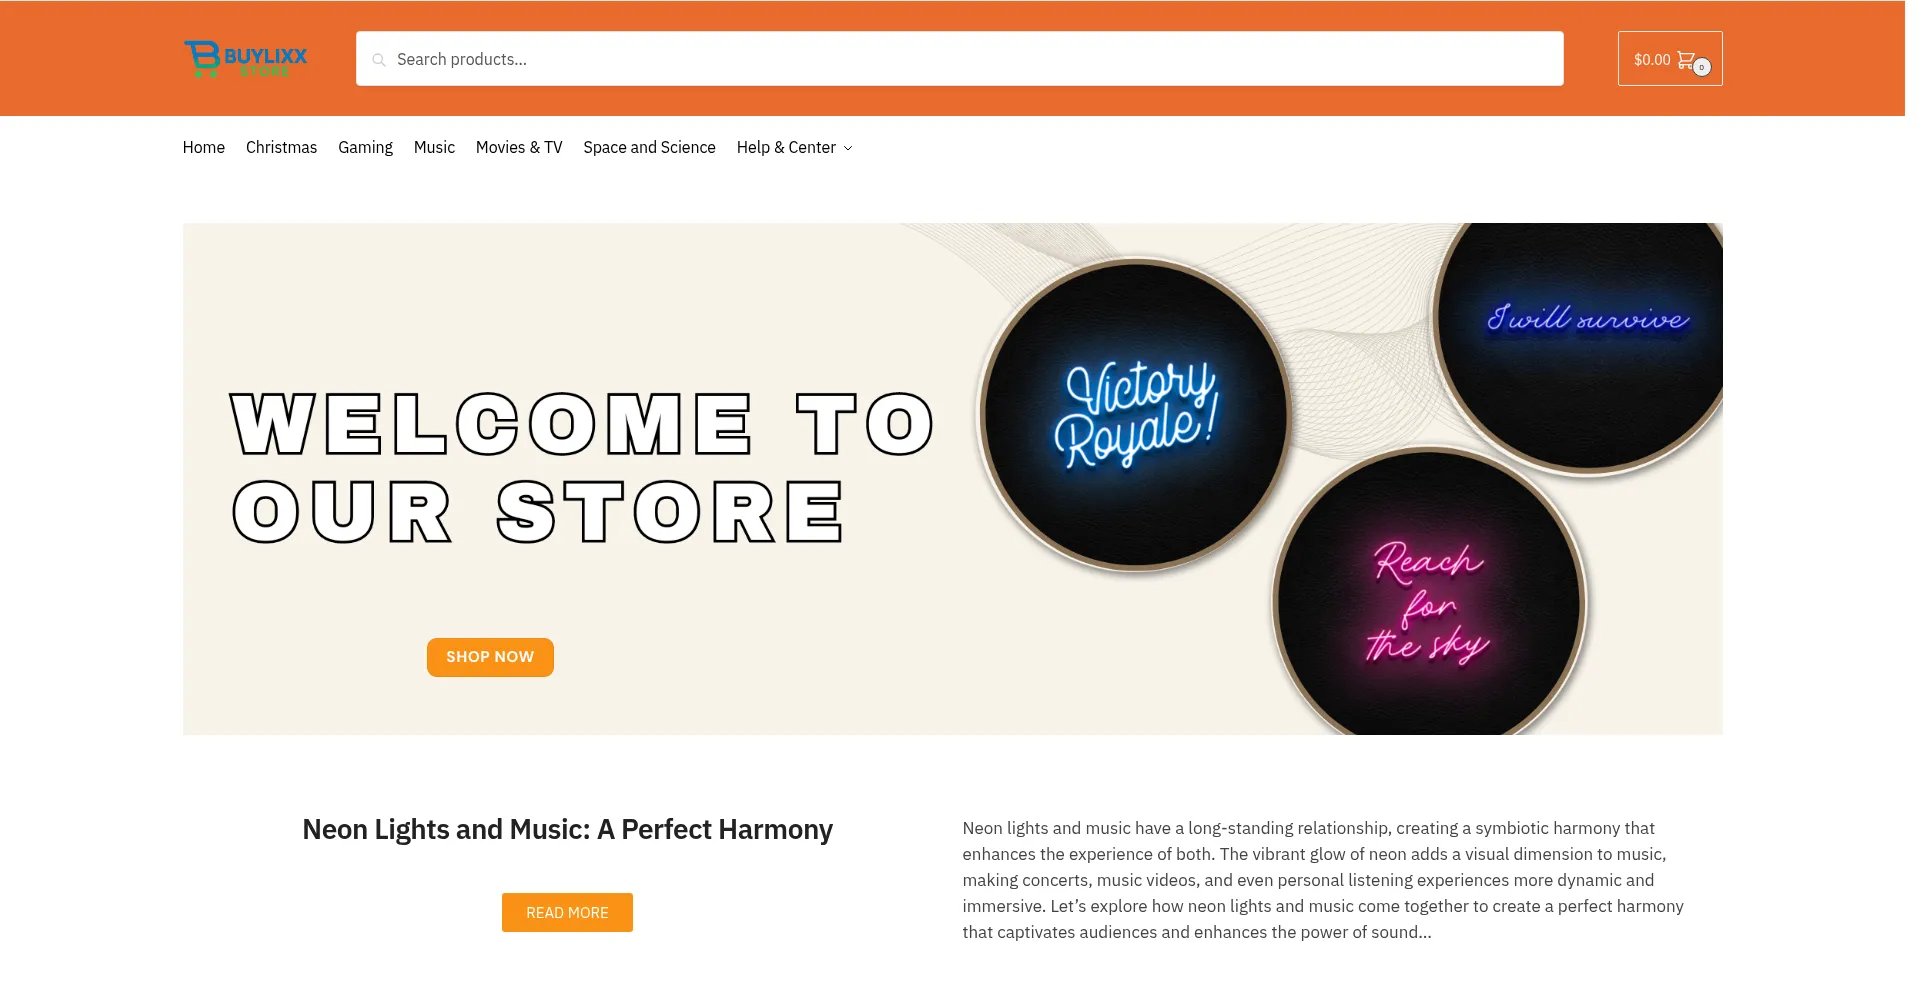Open the Music category

(434, 147)
